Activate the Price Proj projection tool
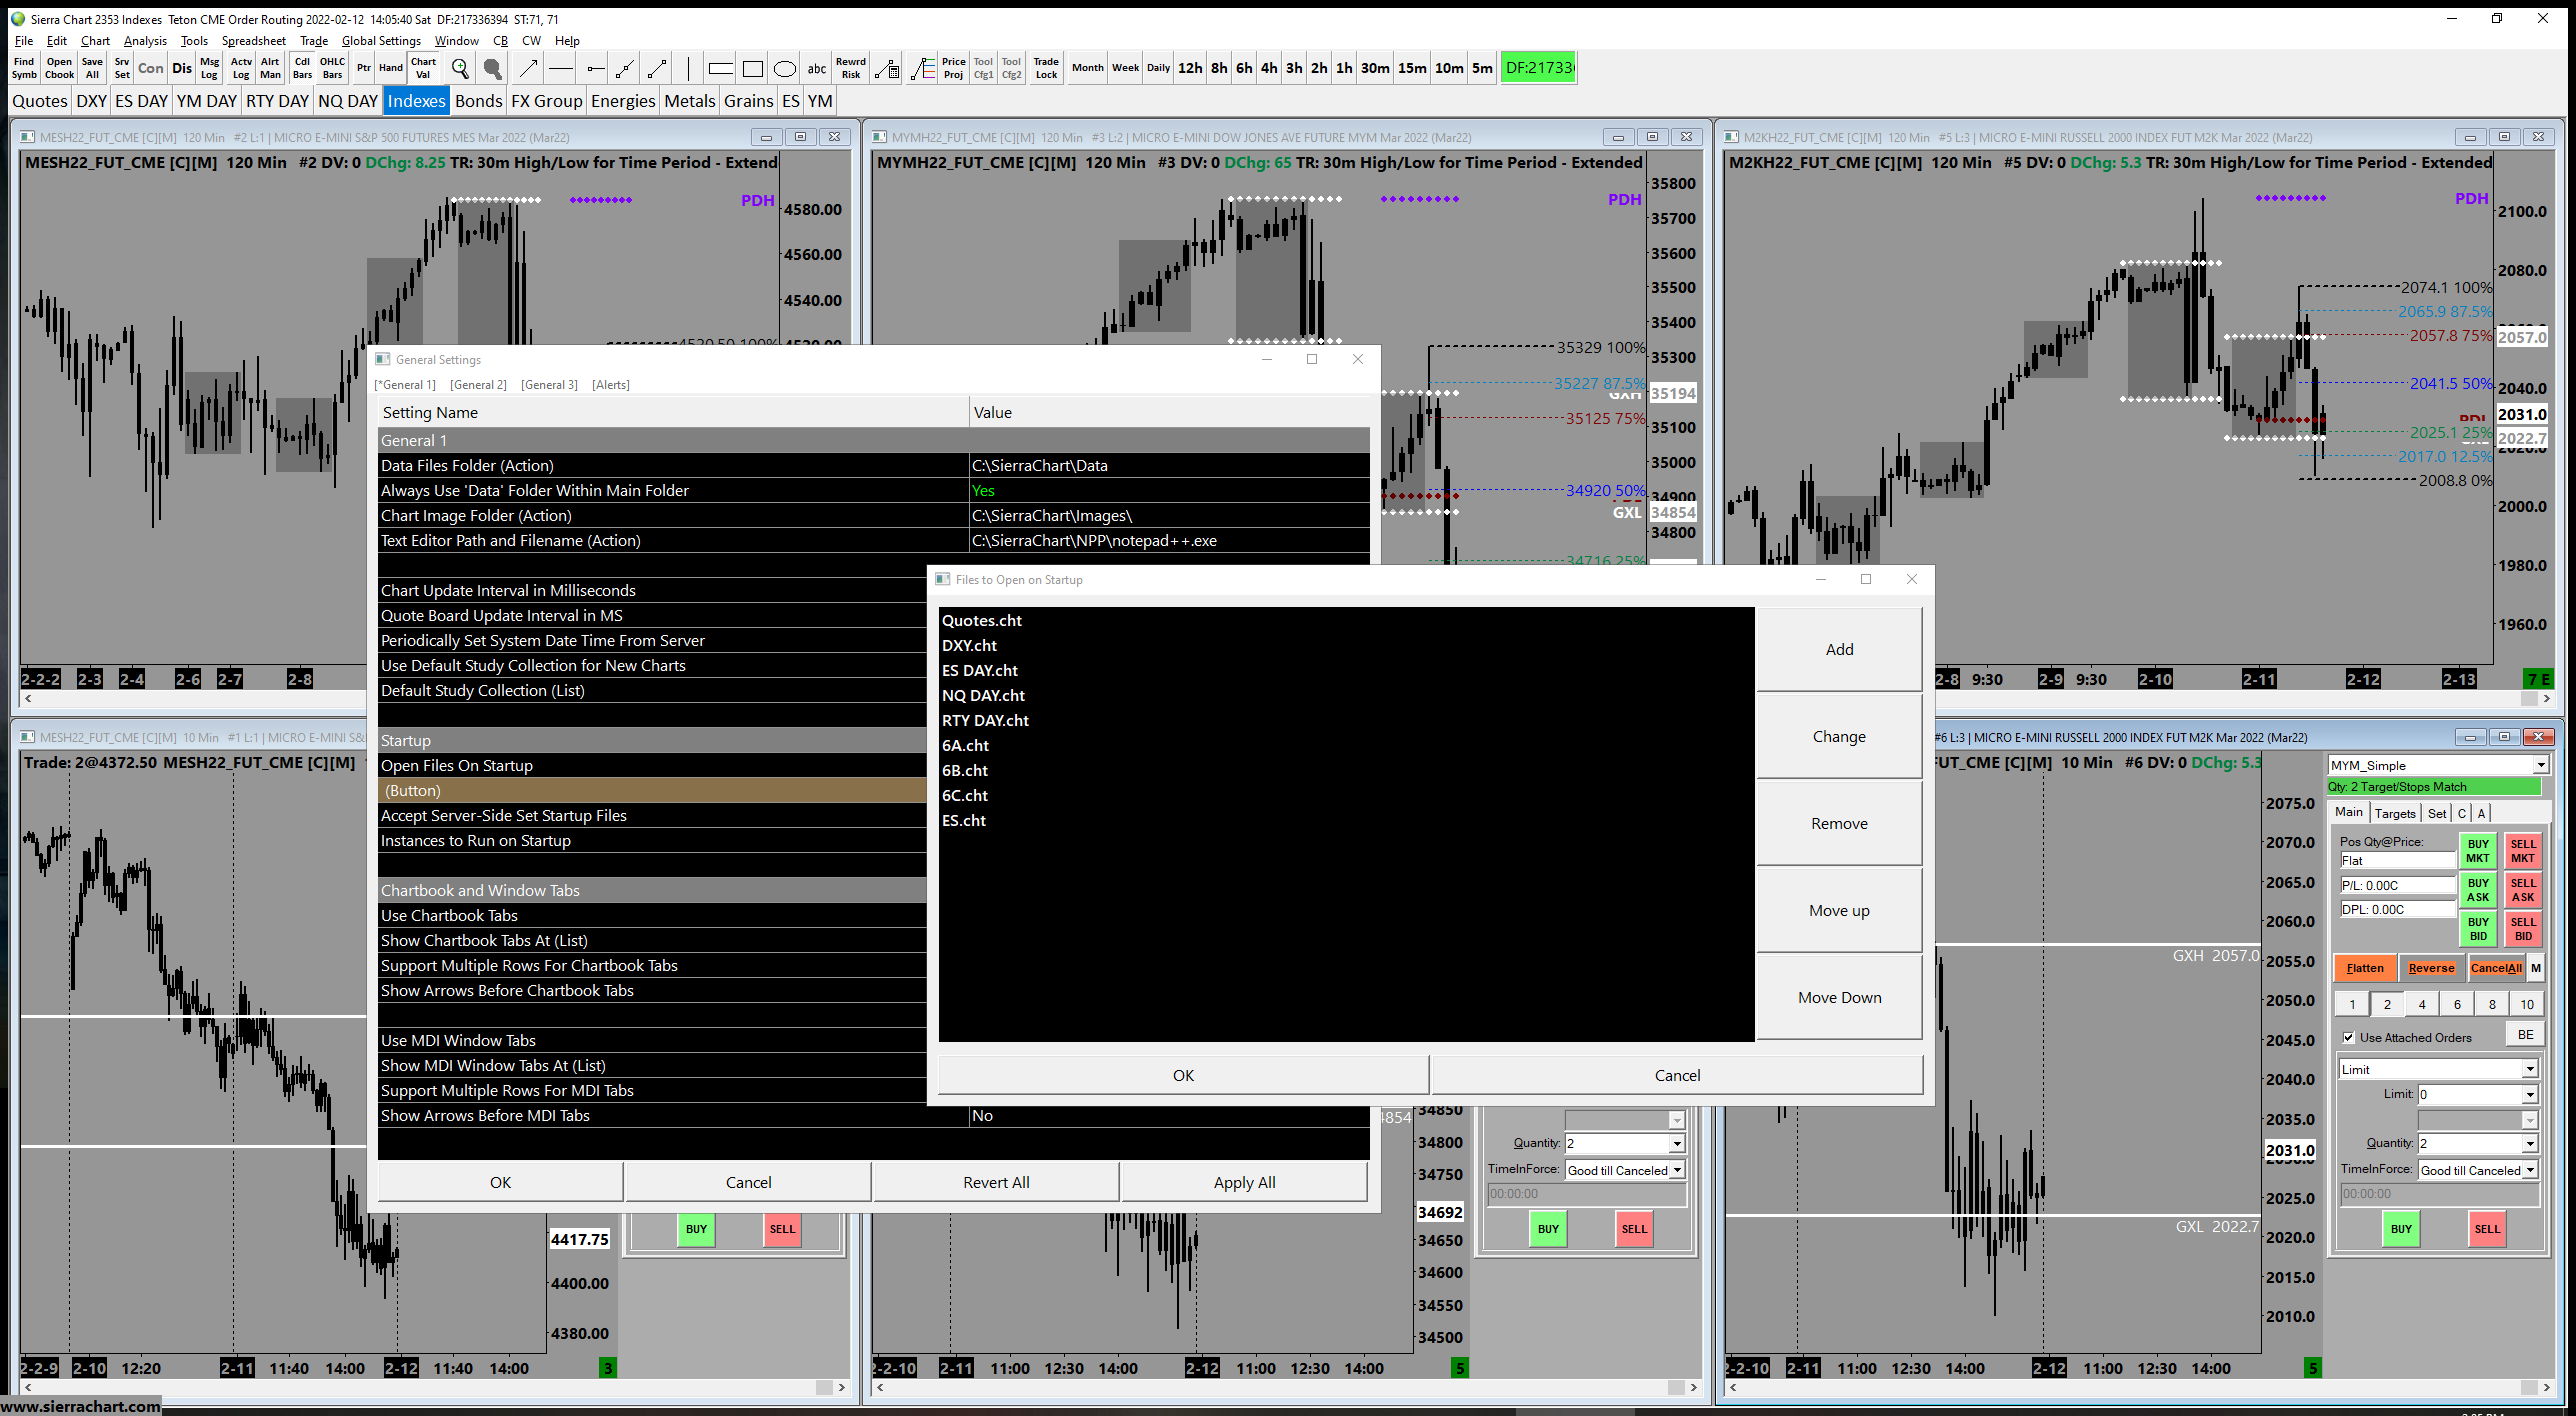The width and height of the screenshot is (2576, 1416). (x=953, y=68)
